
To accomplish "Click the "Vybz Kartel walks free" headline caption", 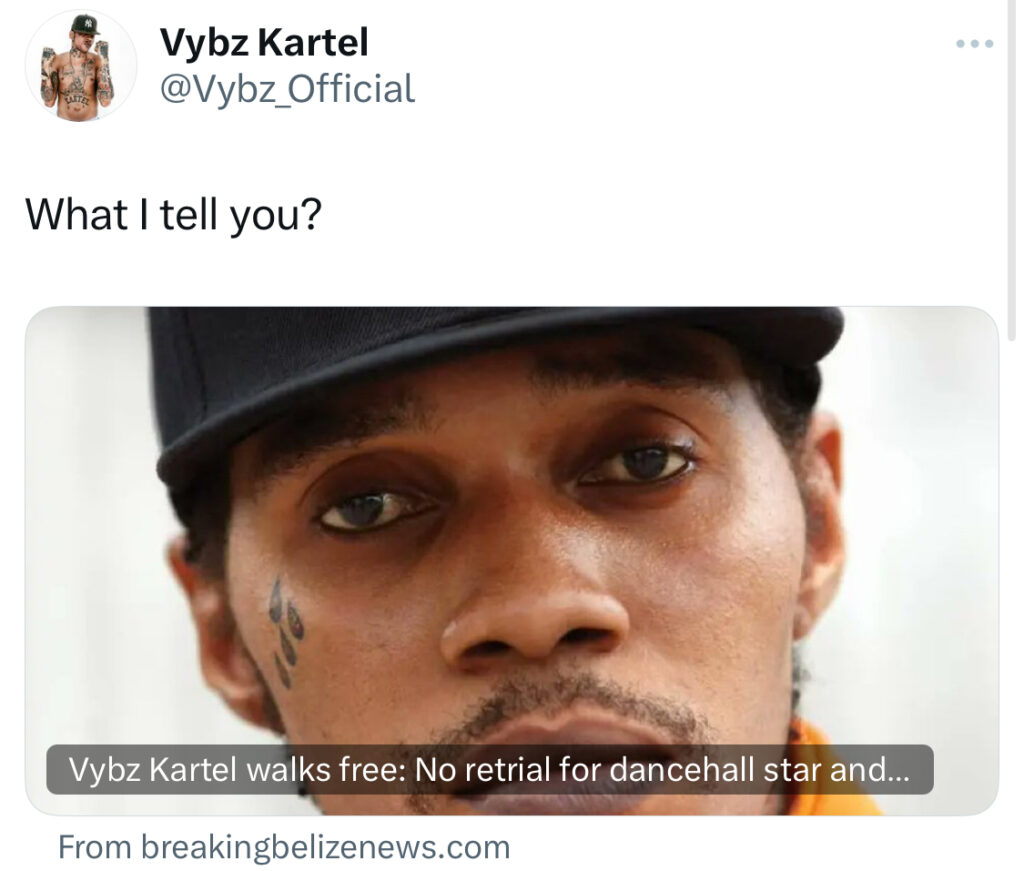I will 490,769.
